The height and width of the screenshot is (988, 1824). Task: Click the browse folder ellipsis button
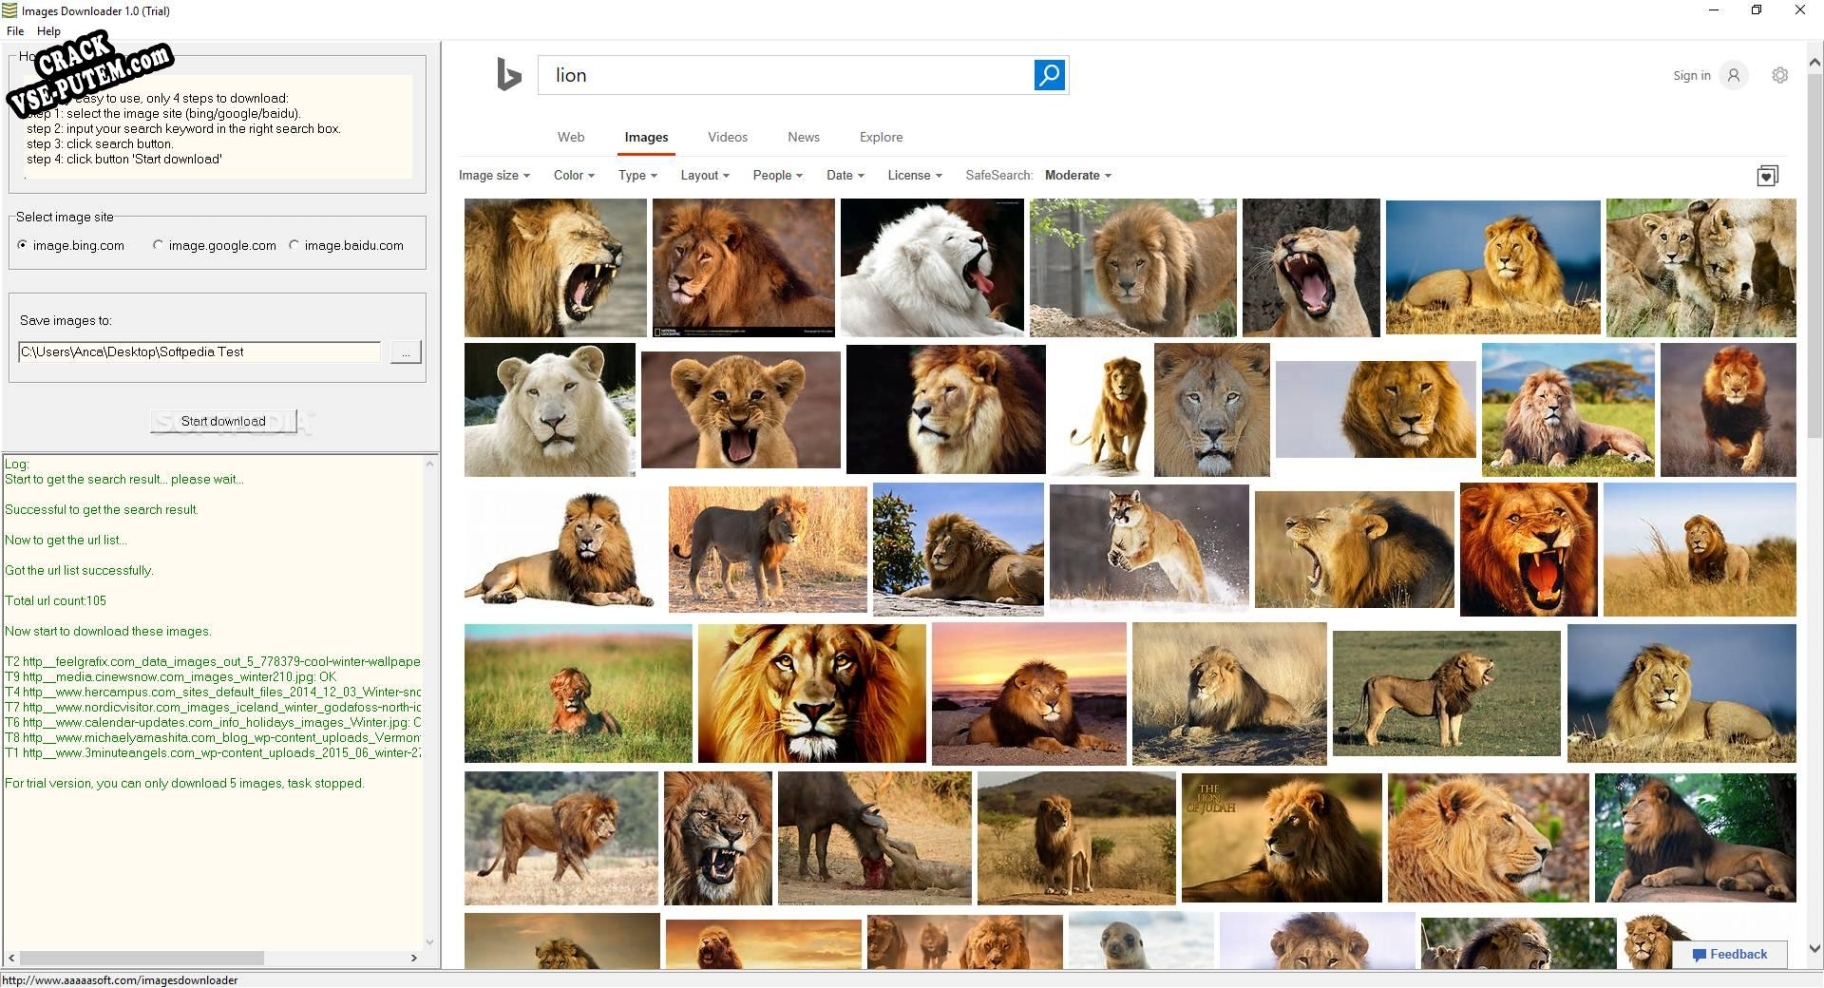click(x=405, y=352)
